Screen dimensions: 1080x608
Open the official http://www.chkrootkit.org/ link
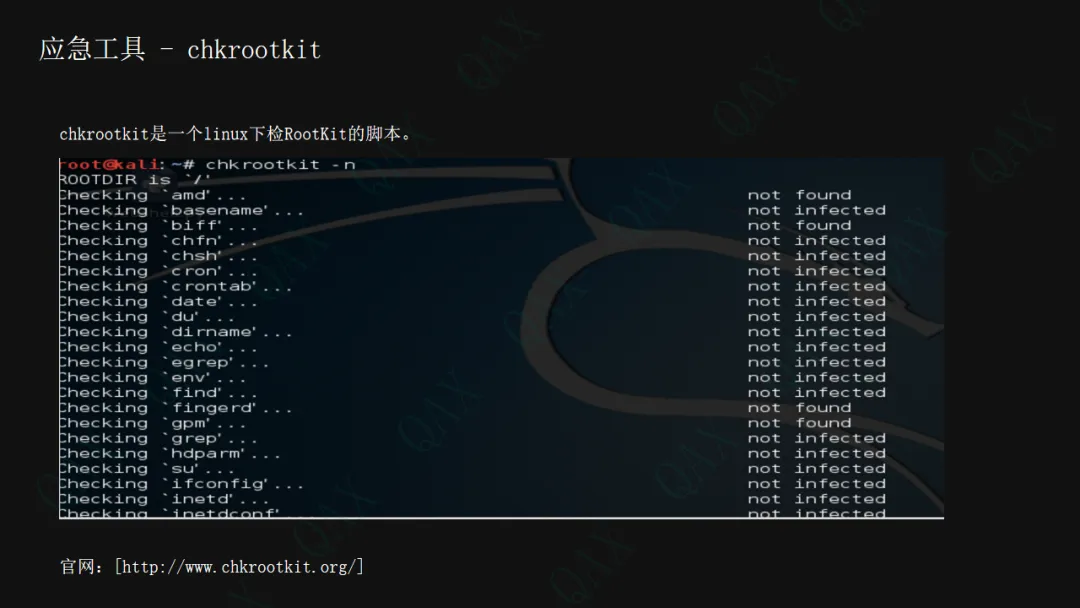coord(239,567)
